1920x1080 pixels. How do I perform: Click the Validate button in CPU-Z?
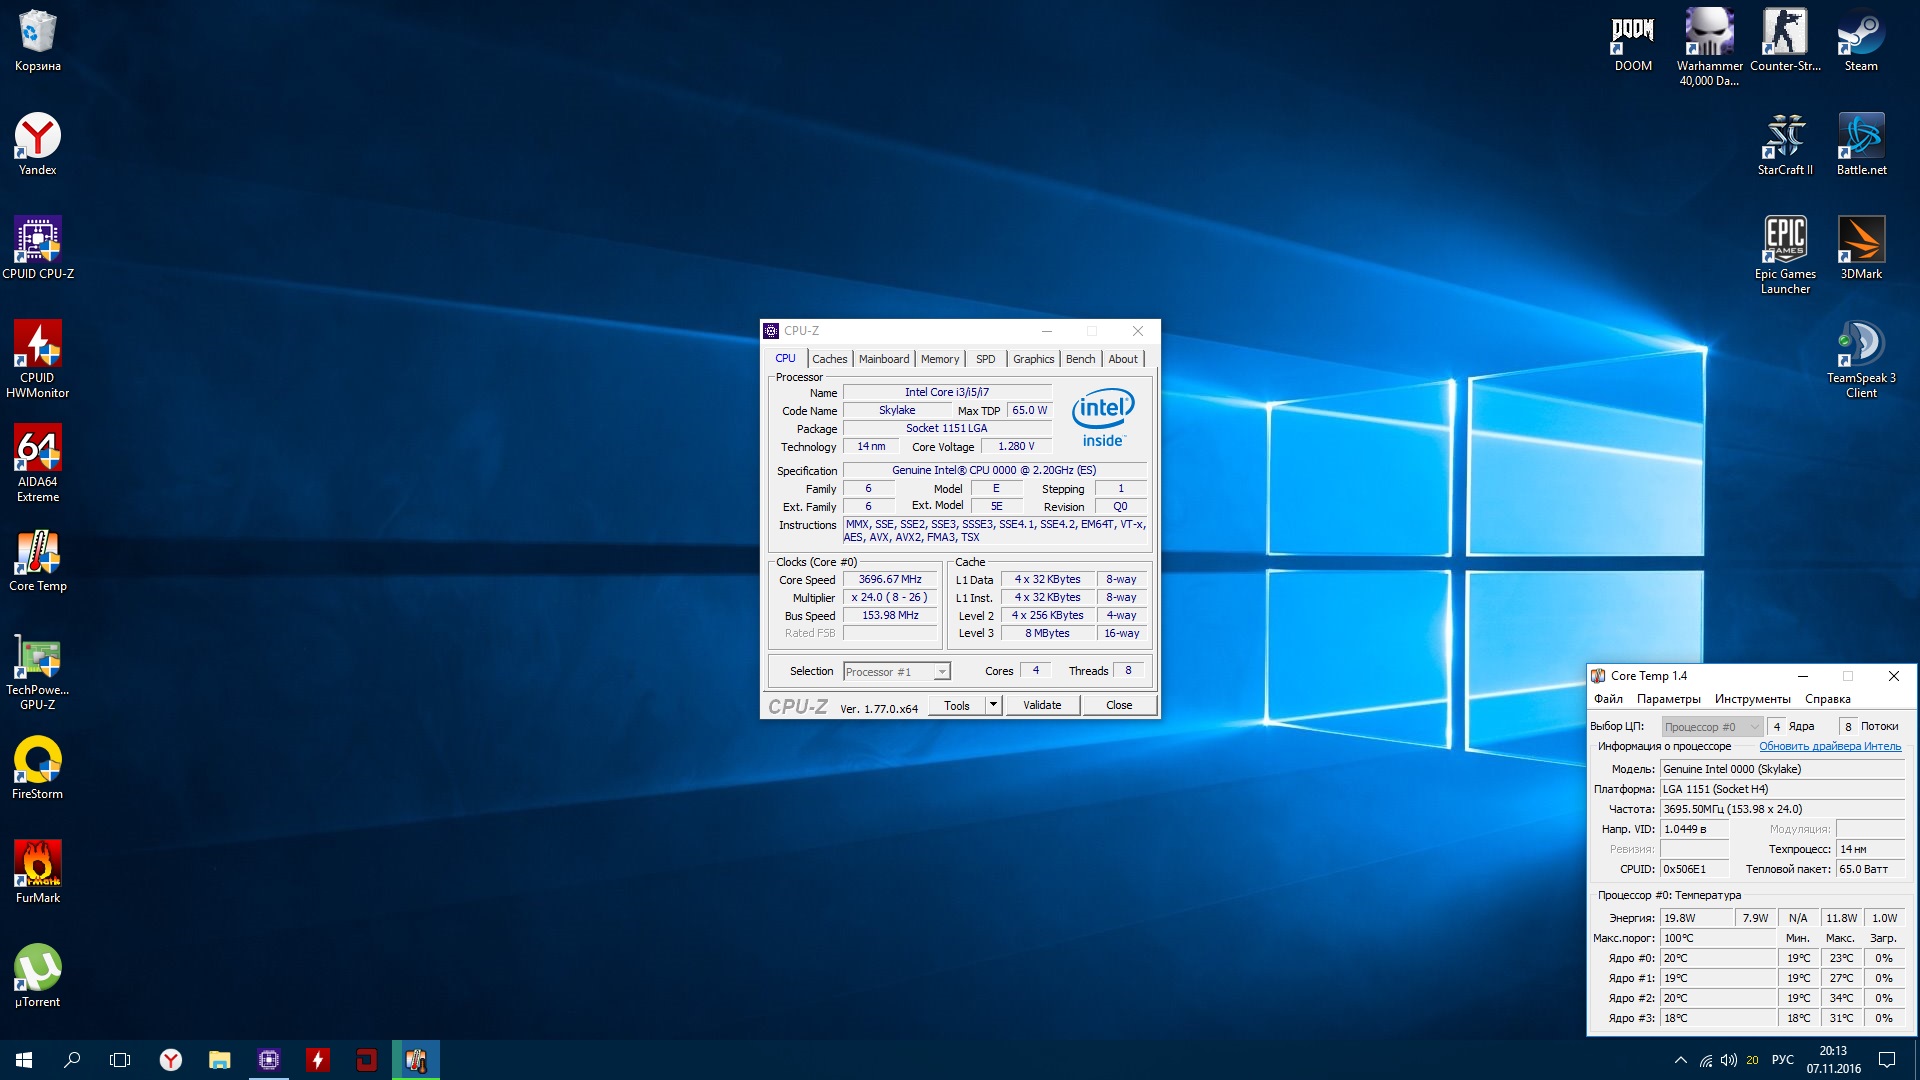(1041, 705)
